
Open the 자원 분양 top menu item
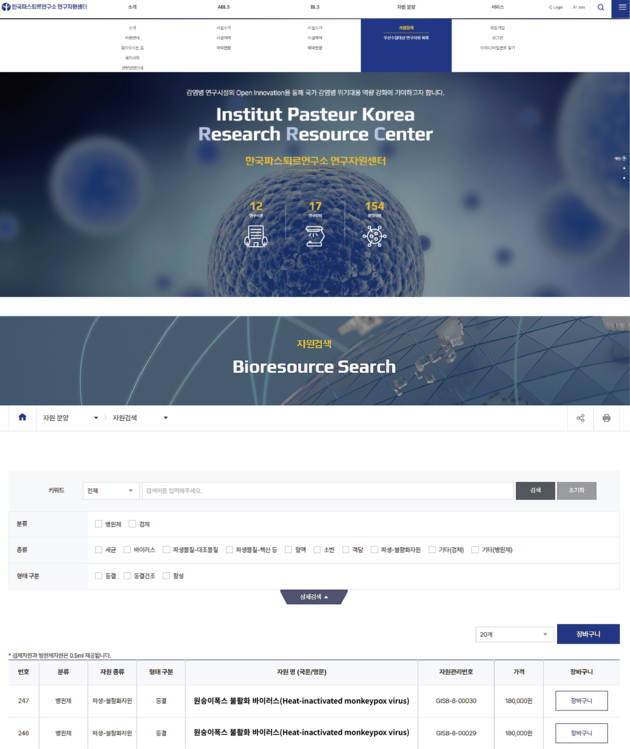pyautogui.click(x=406, y=7)
